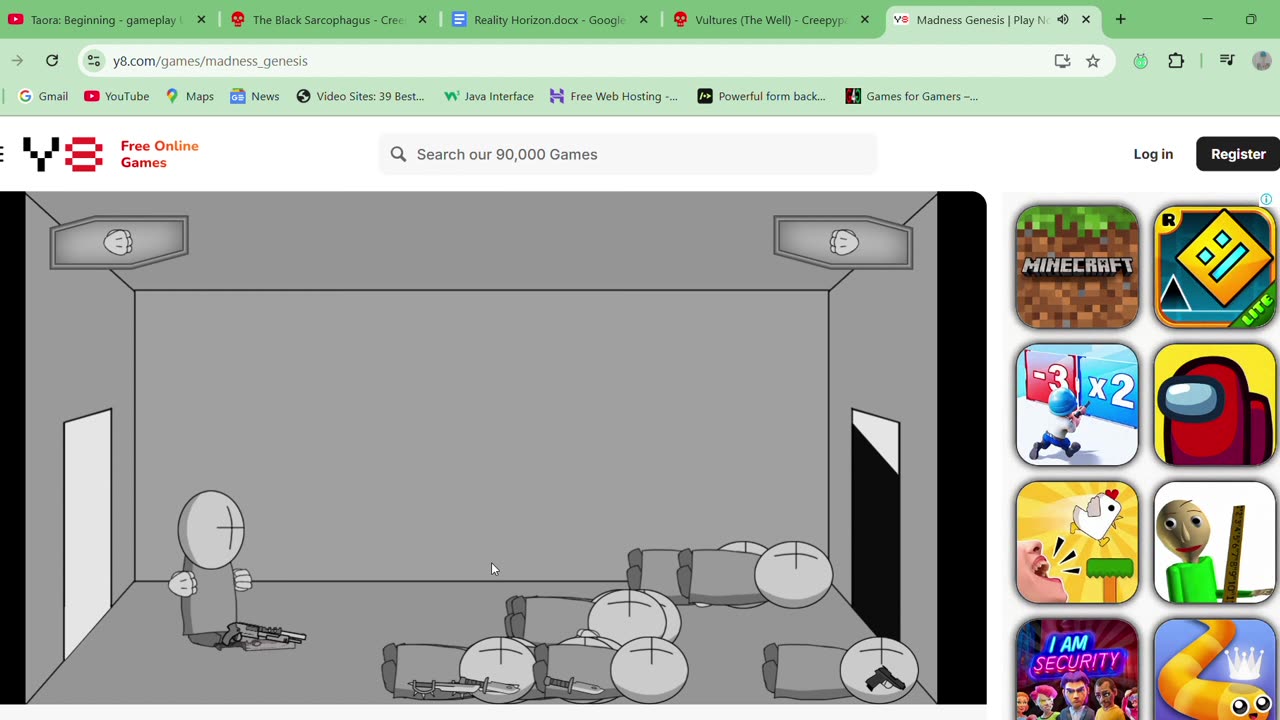Screen dimensions: 1280x720
Task: Open Video Sites: 39 Best bookmark
Action: tap(360, 96)
